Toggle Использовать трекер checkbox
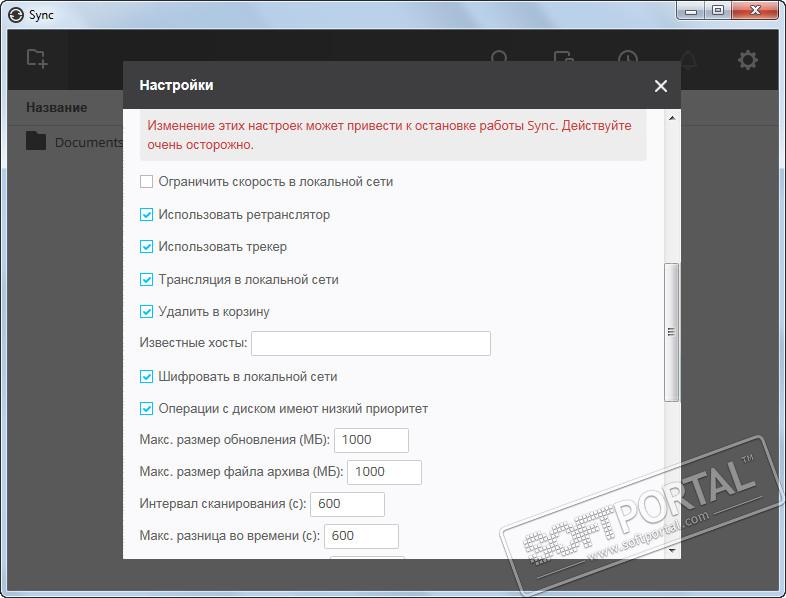The width and height of the screenshot is (786, 598). click(x=146, y=247)
